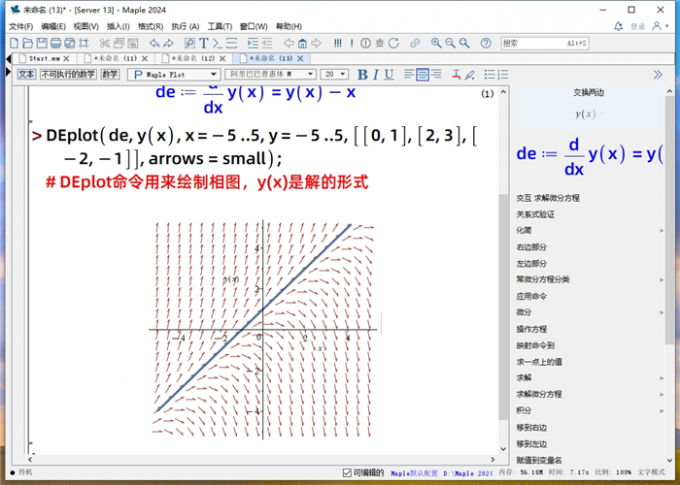The image size is (680, 485).
Task: Open the font name dropdown
Action: [x=270, y=75]
